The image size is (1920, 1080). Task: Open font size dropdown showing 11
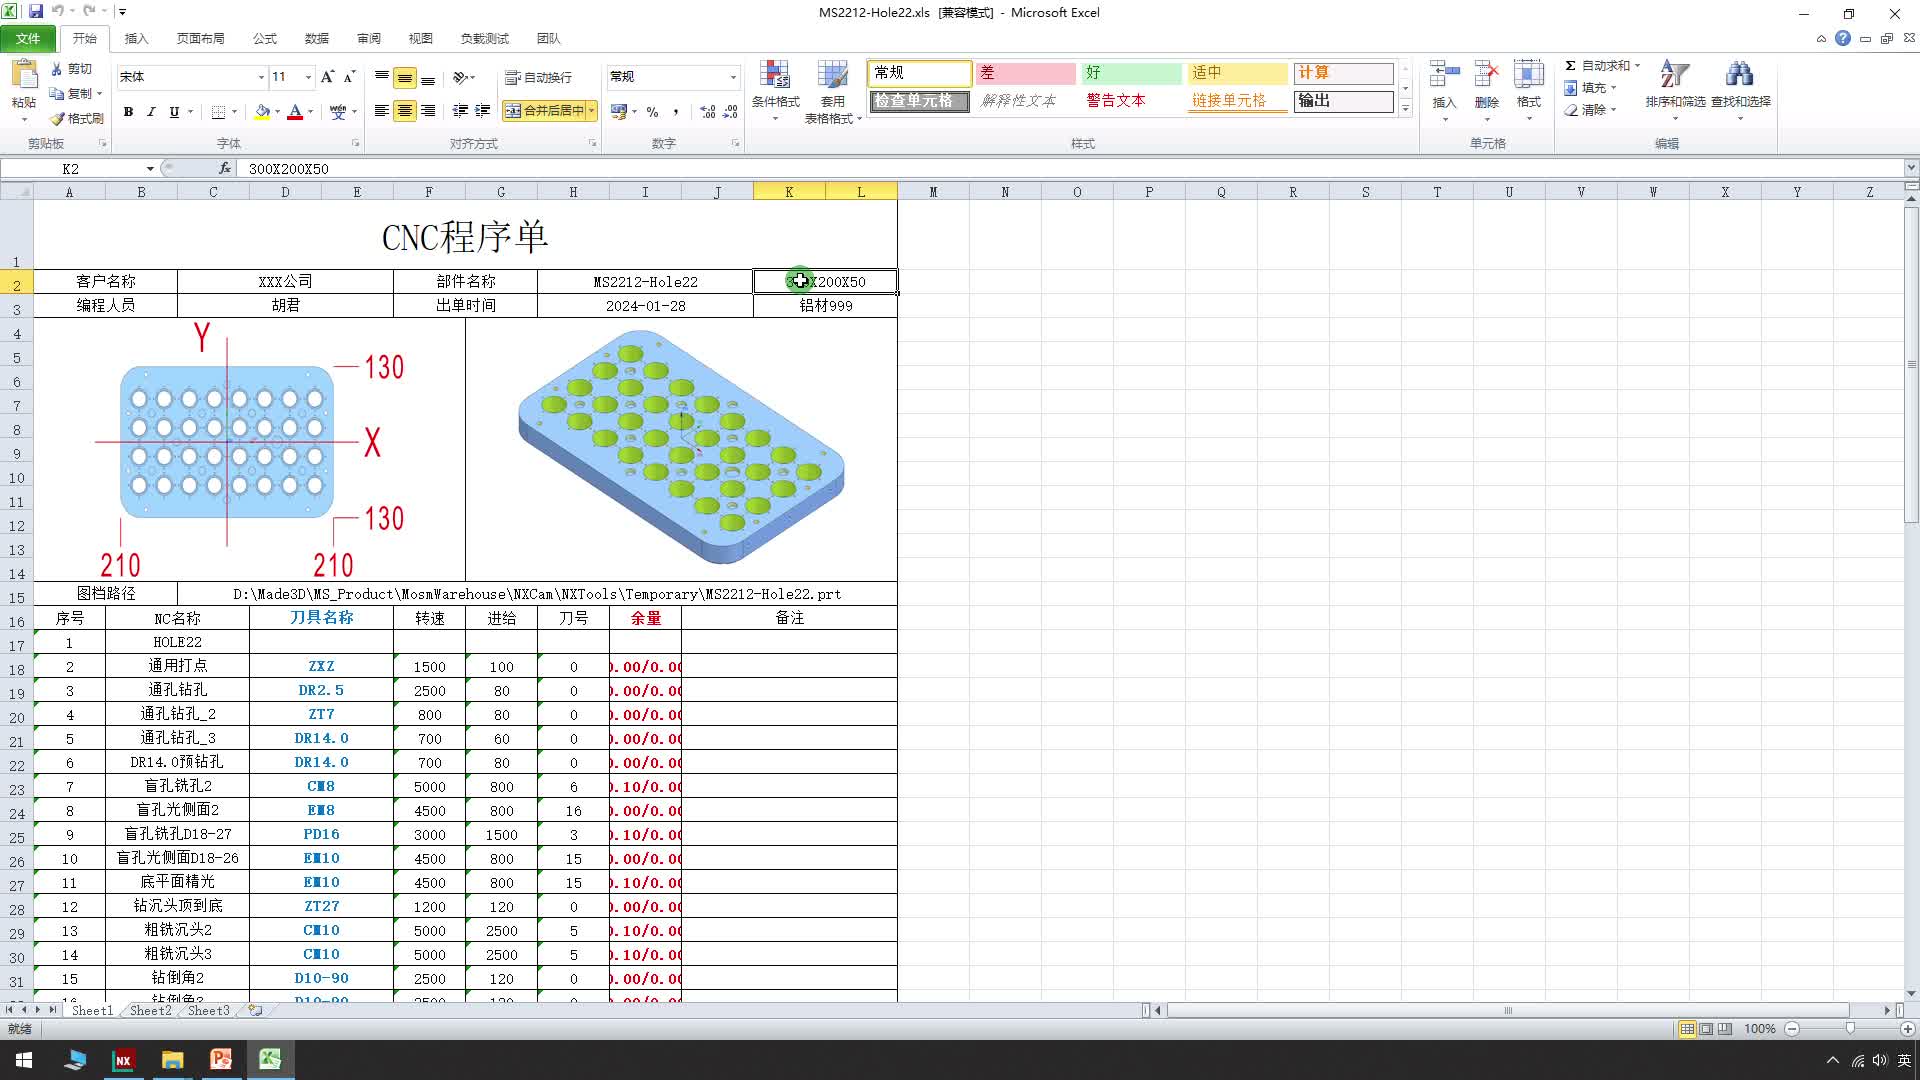308,77
